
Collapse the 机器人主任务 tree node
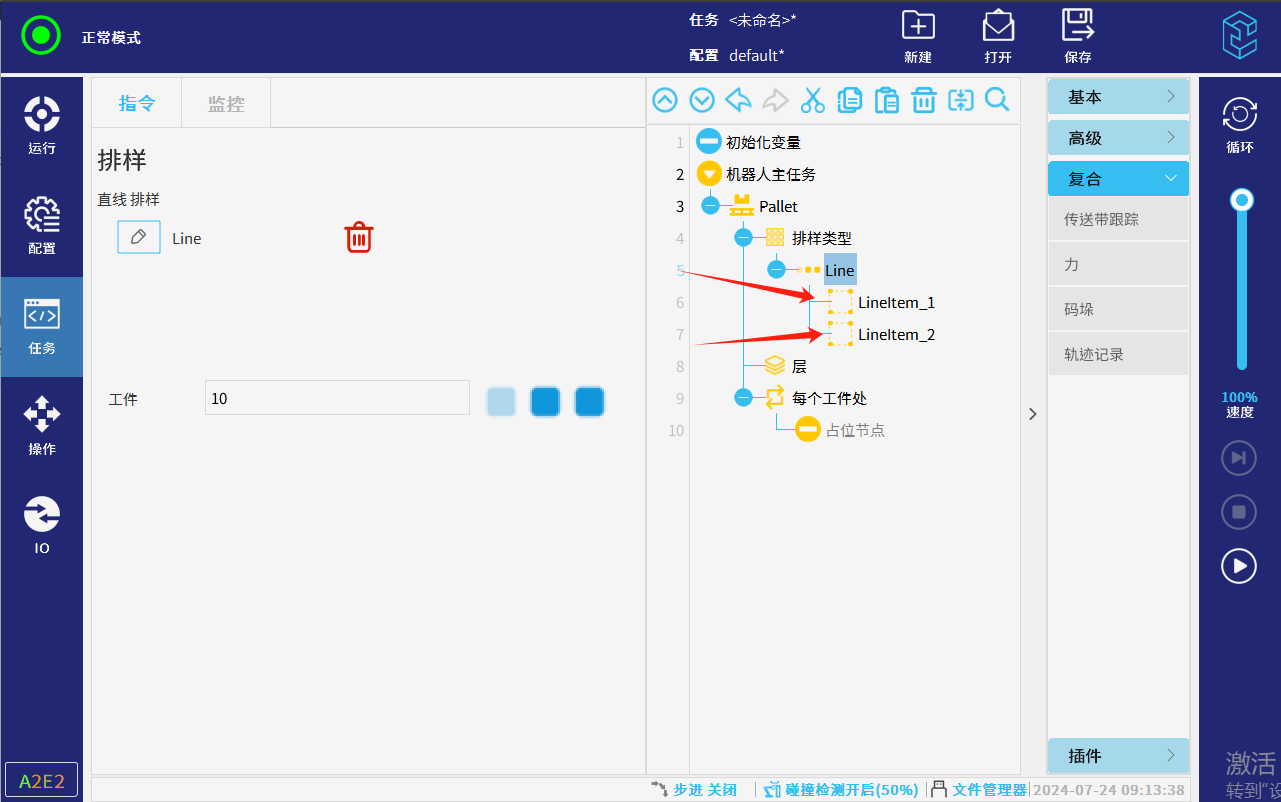(709, 174)
